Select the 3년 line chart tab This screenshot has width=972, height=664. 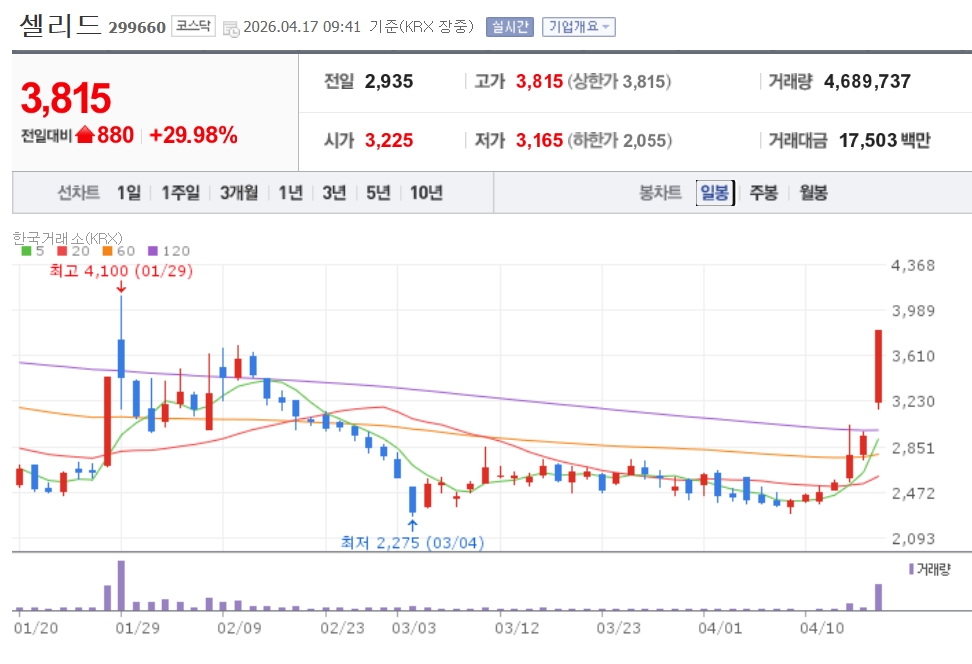pos(334,193)
